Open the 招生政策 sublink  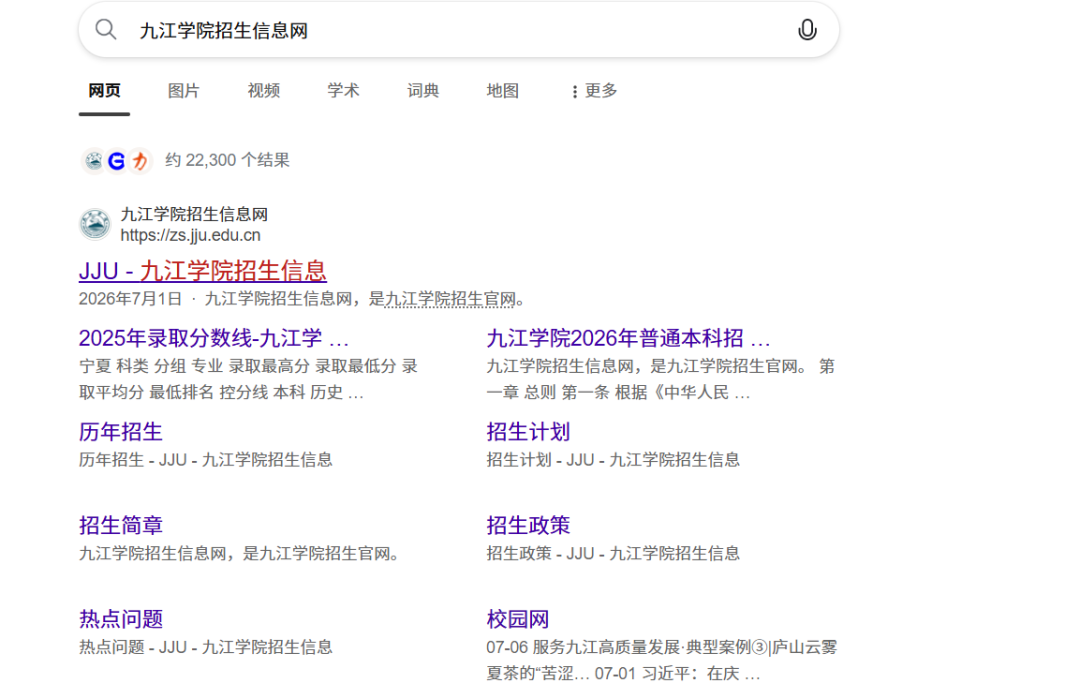pos(528,525)
